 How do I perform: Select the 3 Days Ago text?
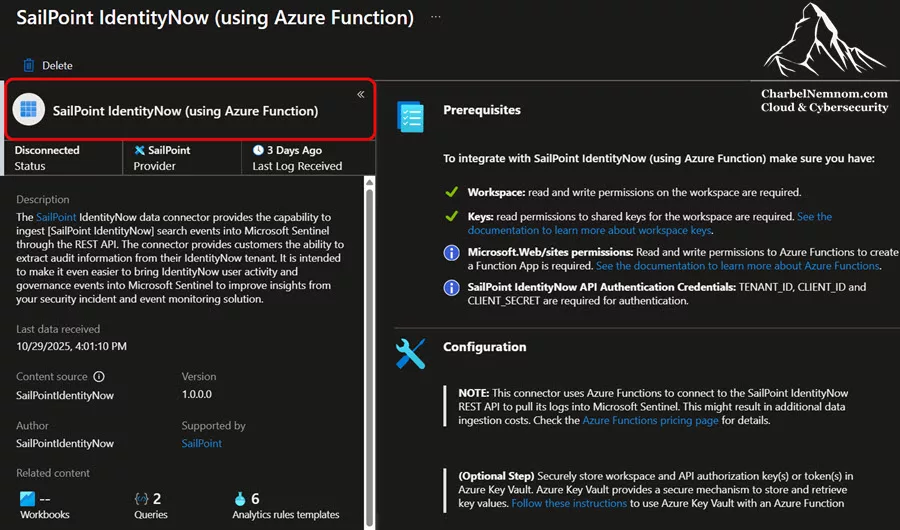click(294, 150)
